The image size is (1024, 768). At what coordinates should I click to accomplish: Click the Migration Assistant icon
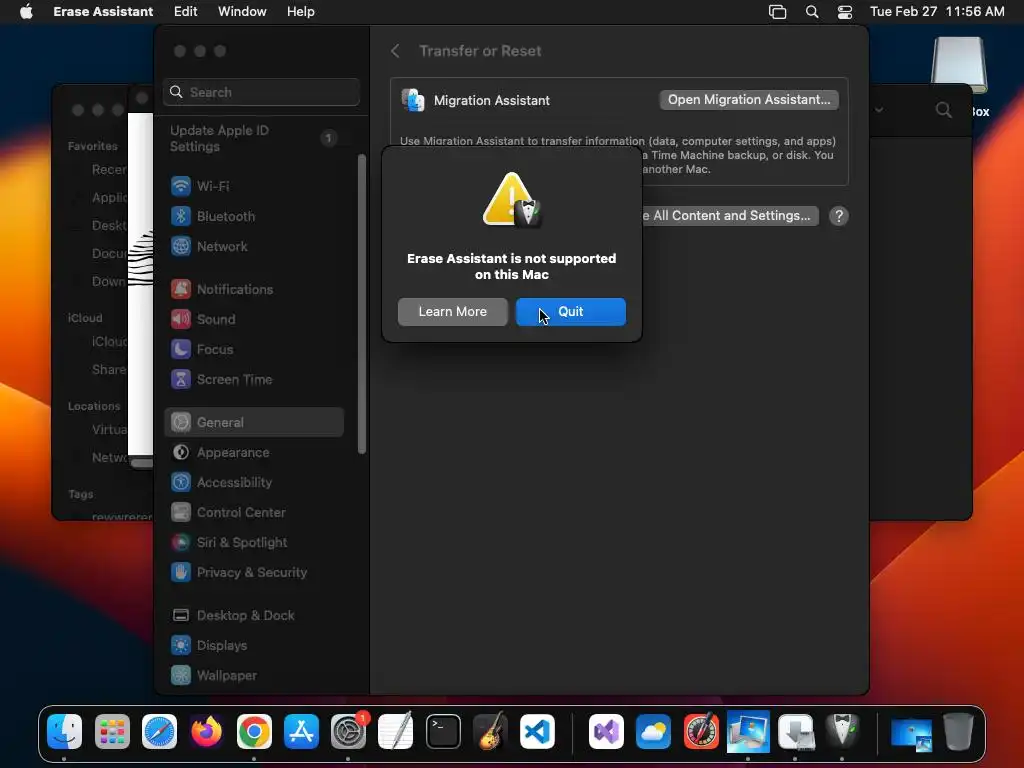[x=413, y=100]
